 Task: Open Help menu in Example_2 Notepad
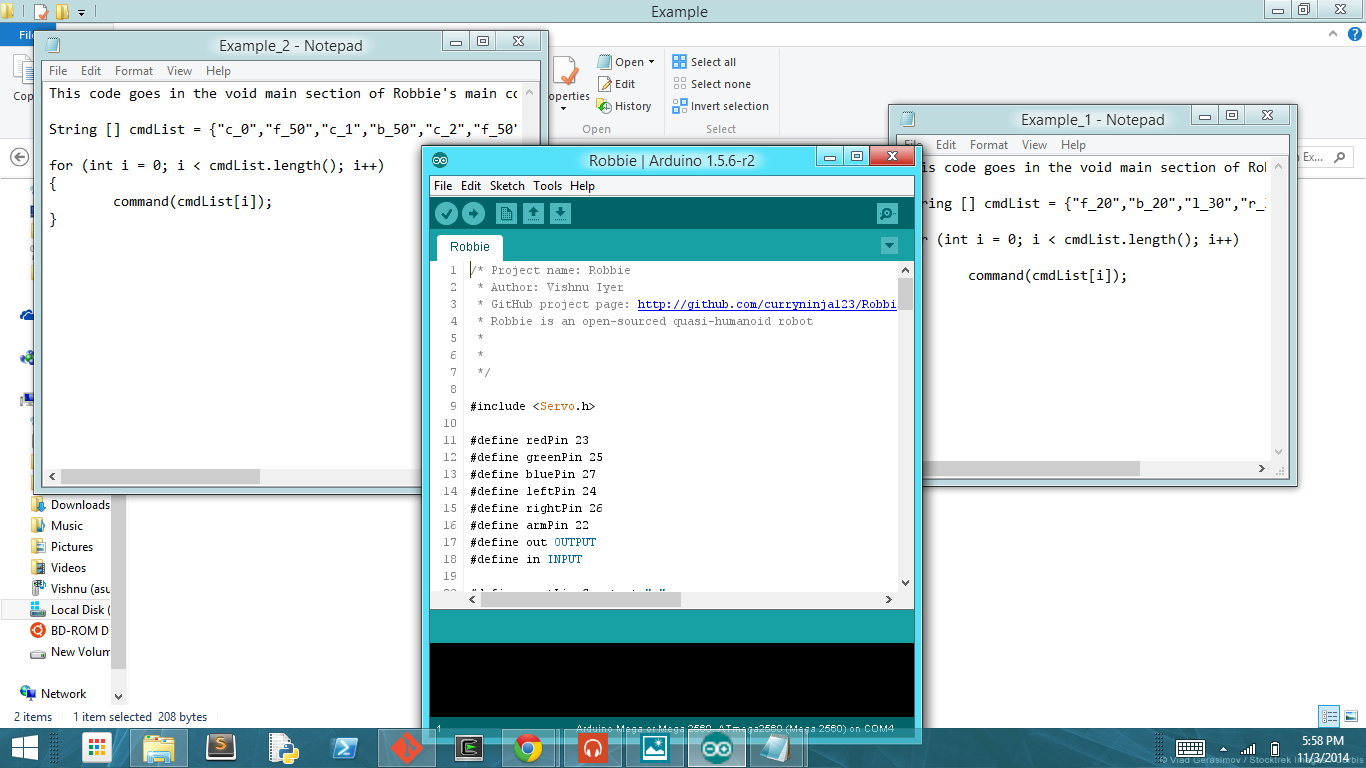218,71
